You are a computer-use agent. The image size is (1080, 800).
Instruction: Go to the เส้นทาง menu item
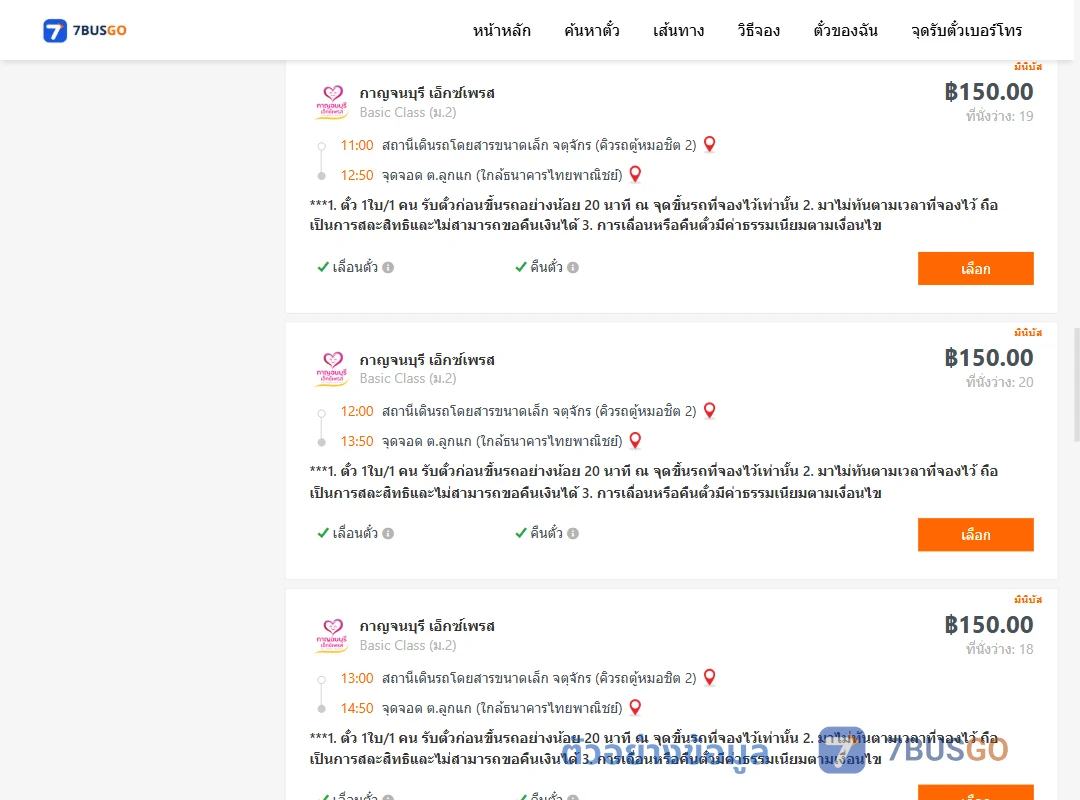pos(678,30)
